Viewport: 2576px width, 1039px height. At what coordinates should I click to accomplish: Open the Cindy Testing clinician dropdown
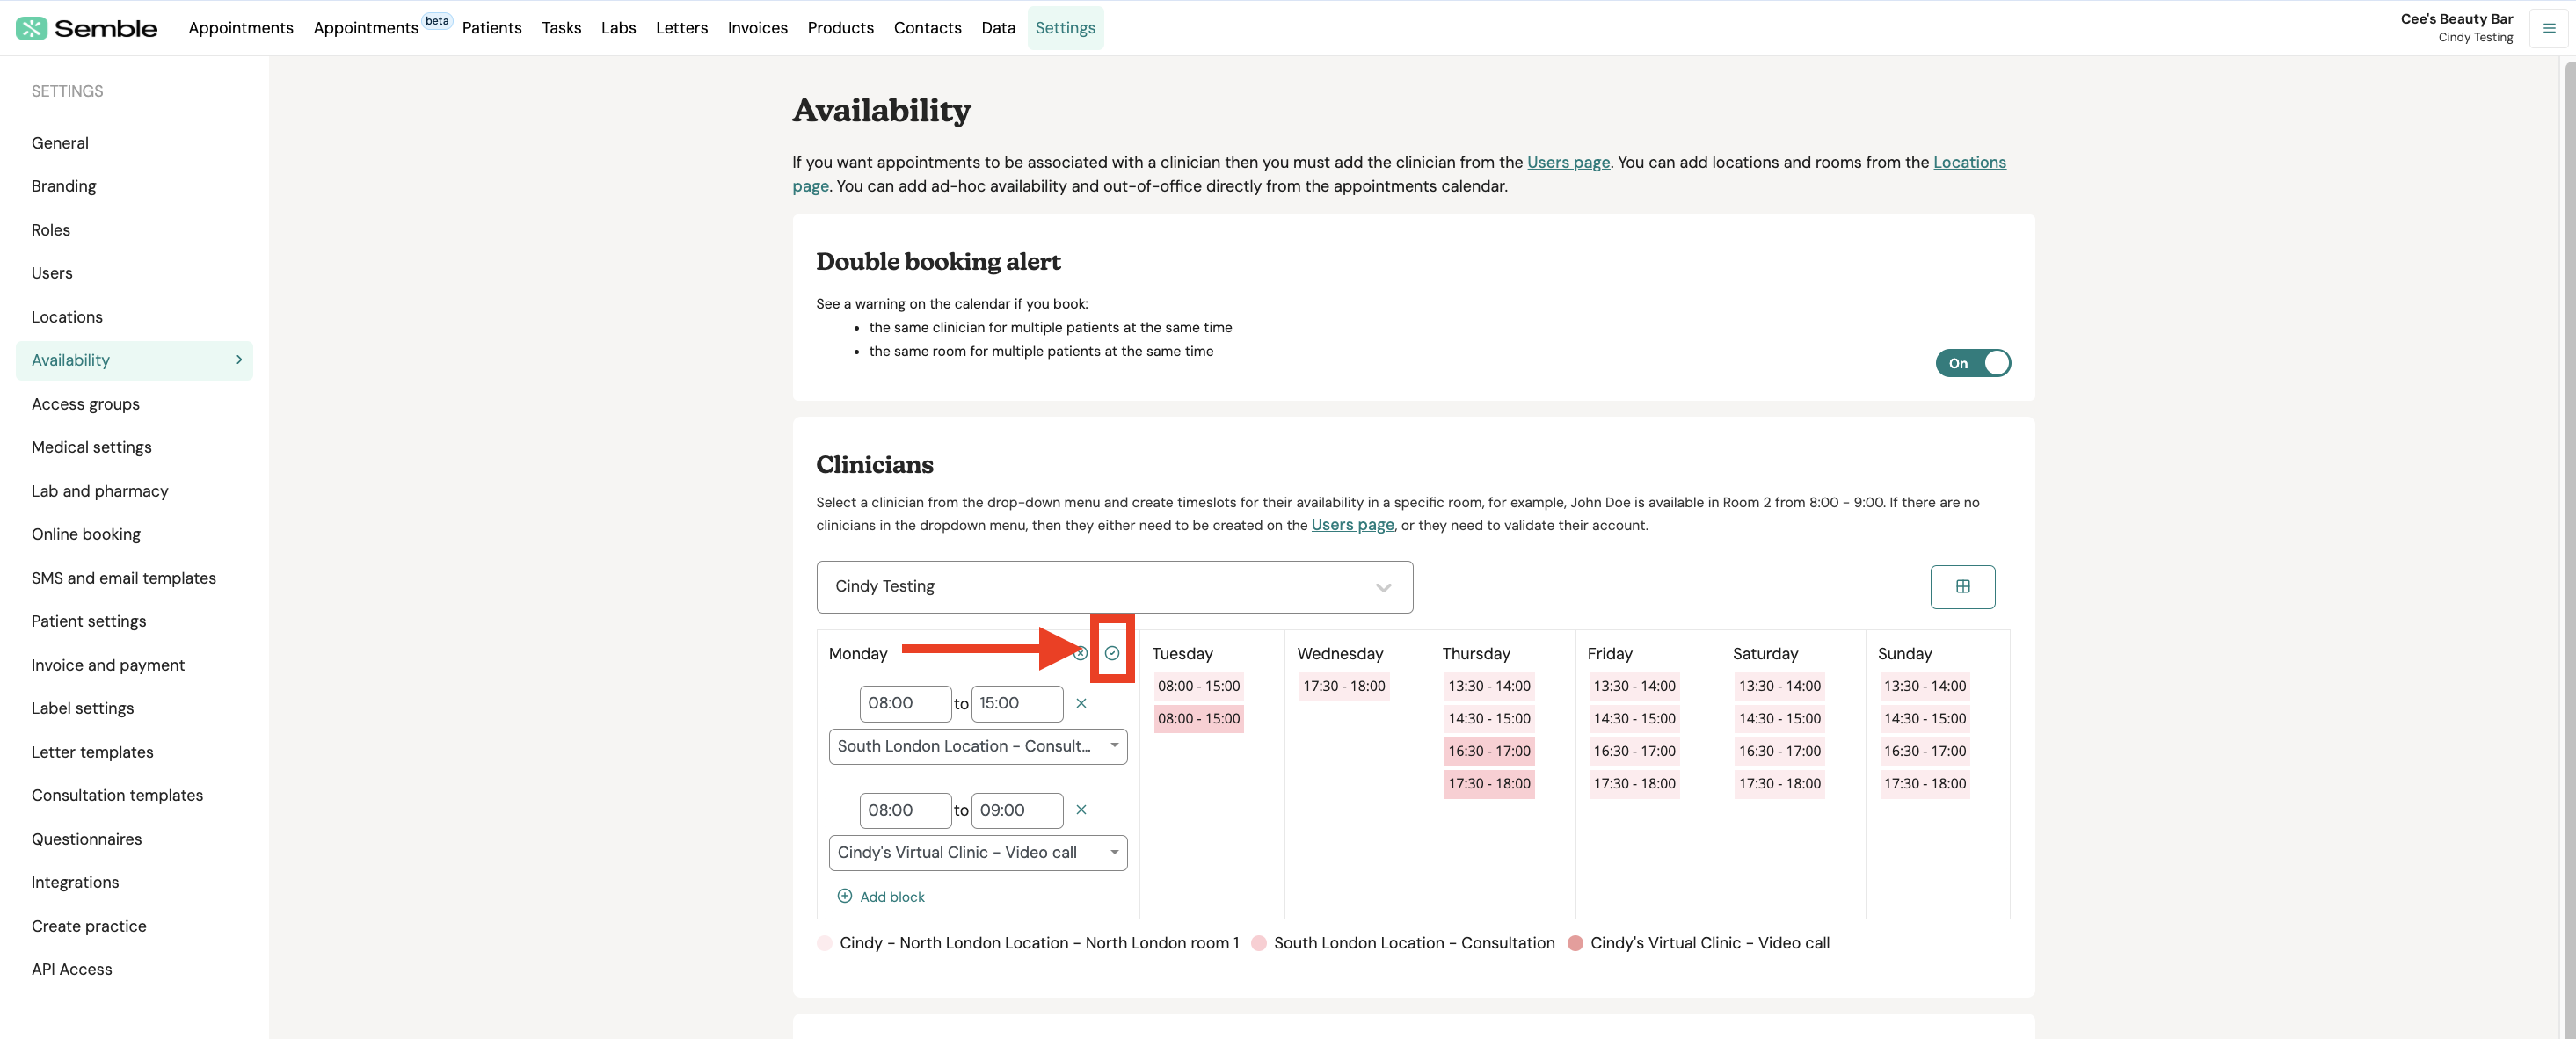(x=1113, y=587)
